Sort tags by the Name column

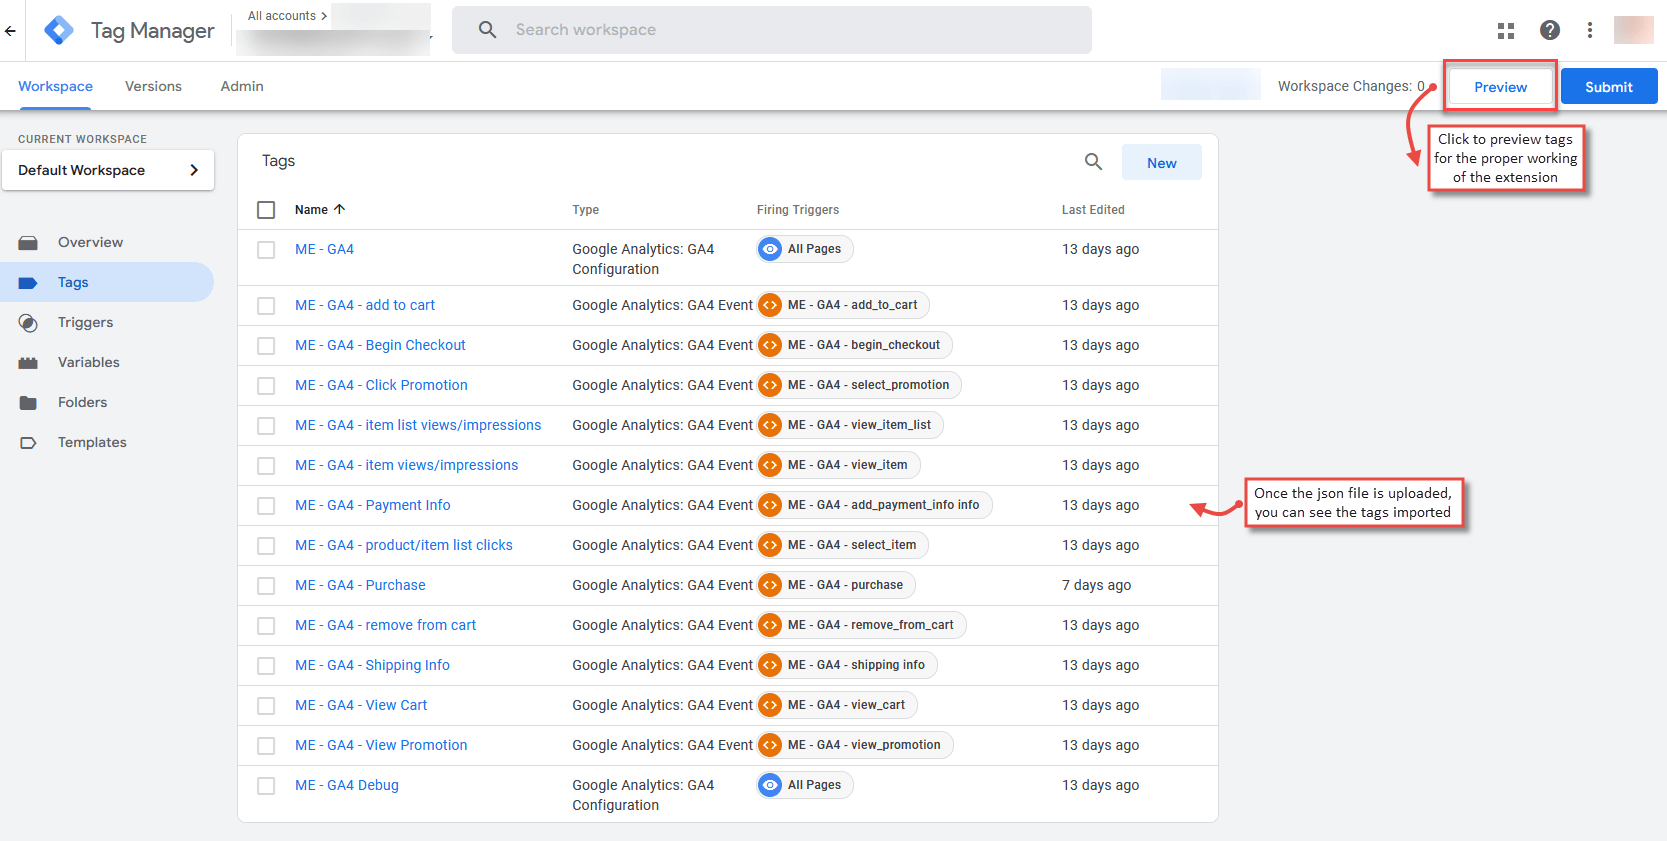click(320, 210)
